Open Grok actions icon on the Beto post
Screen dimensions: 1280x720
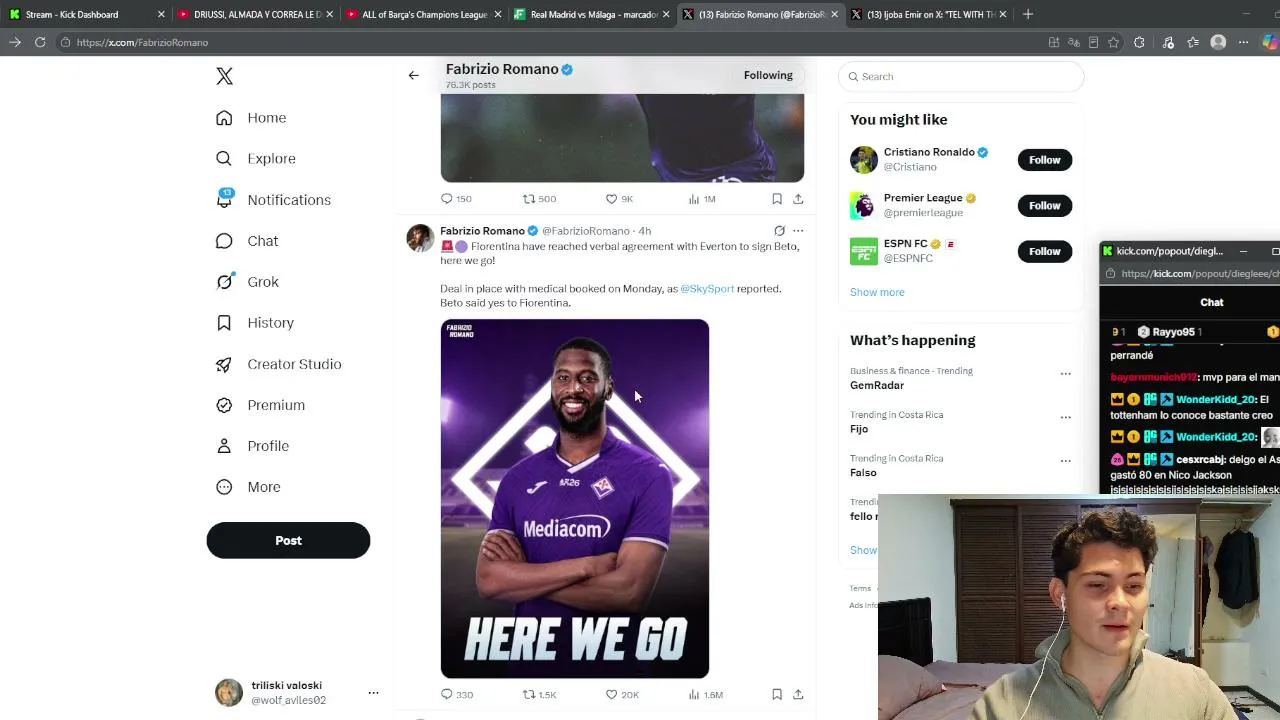pos(779,231)
